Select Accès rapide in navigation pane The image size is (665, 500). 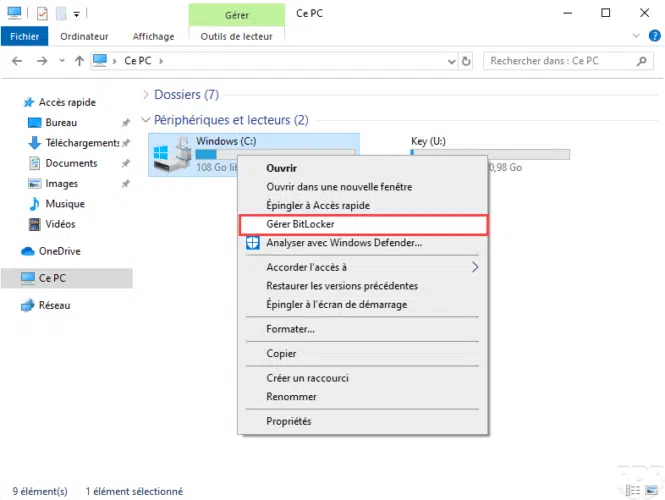pos(67,102)
